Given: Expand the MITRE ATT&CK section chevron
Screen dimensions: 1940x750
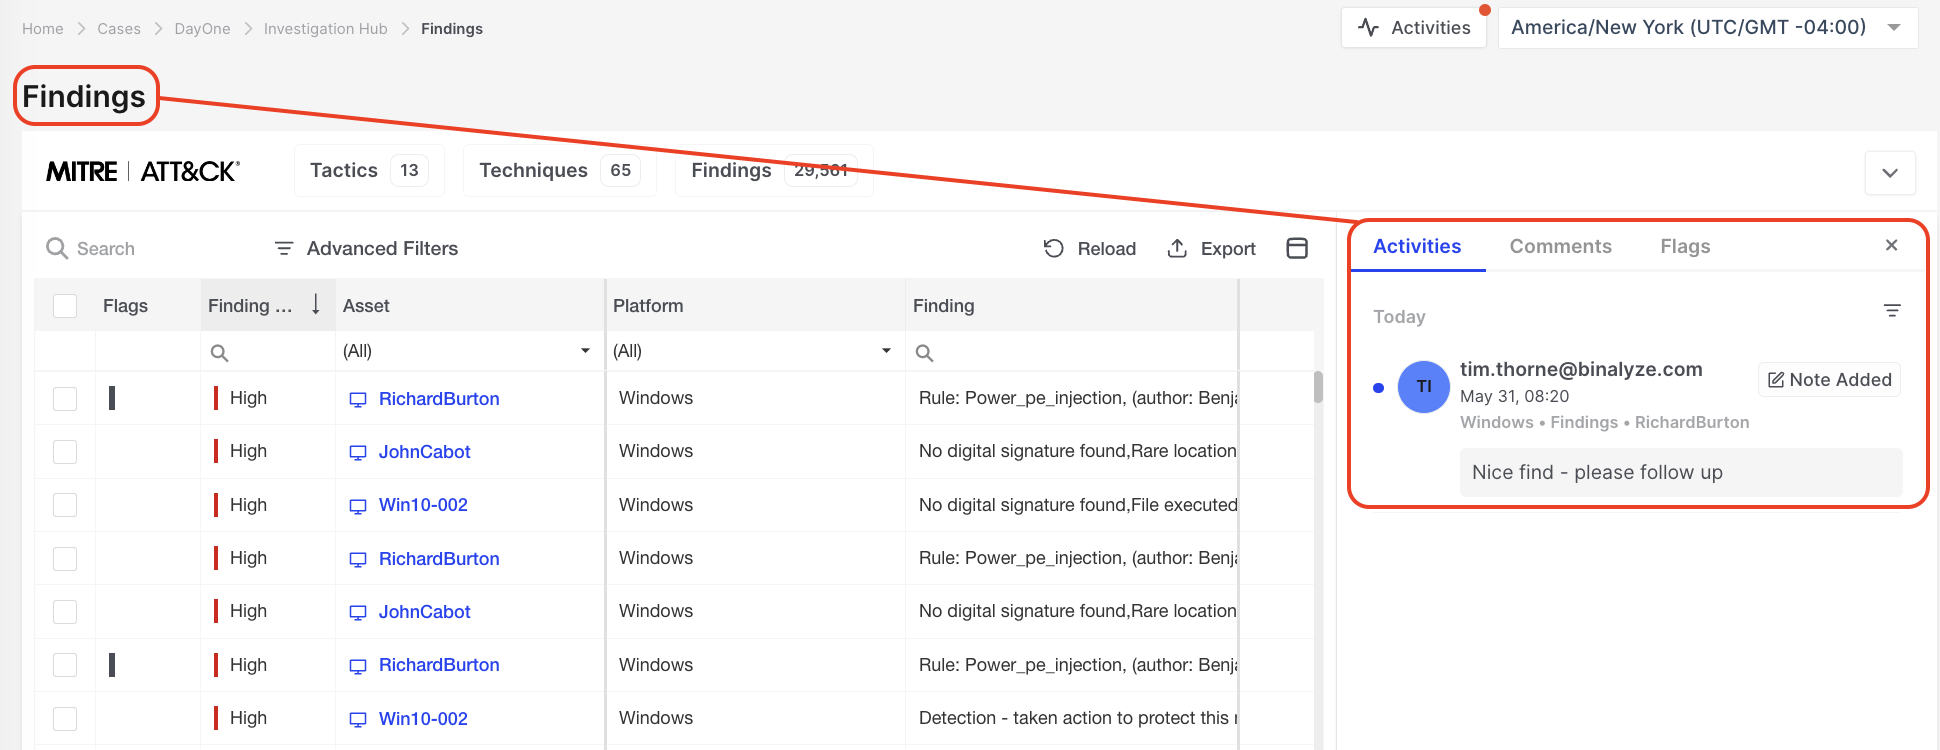Looking at the screenshot, I should 1890,173.
